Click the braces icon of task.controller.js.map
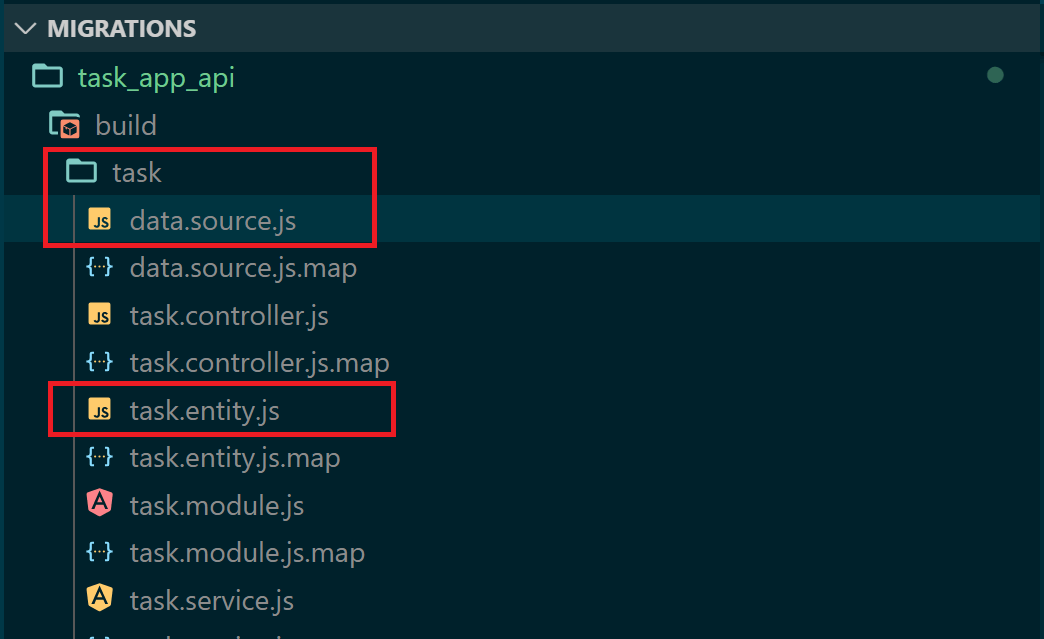Image resolution: width=1044 pixels, height=639 pixels. [x=100, y=363]
